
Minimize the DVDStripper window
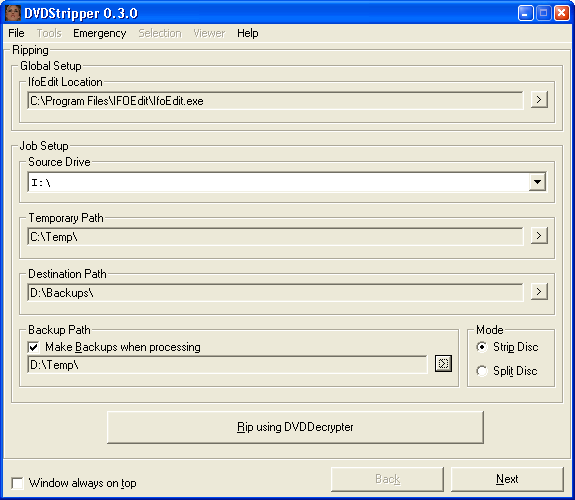[x=525, y=13]
